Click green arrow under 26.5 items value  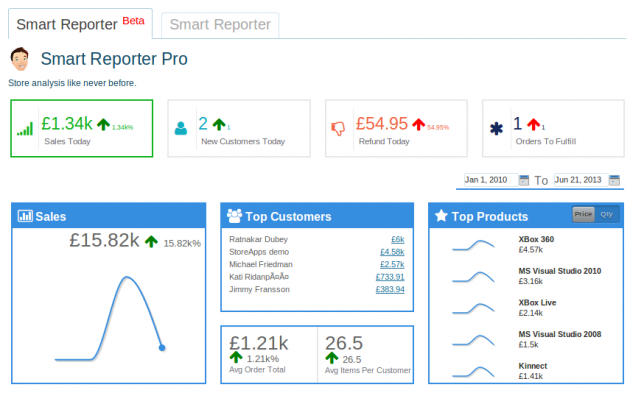tap(331, 357)
